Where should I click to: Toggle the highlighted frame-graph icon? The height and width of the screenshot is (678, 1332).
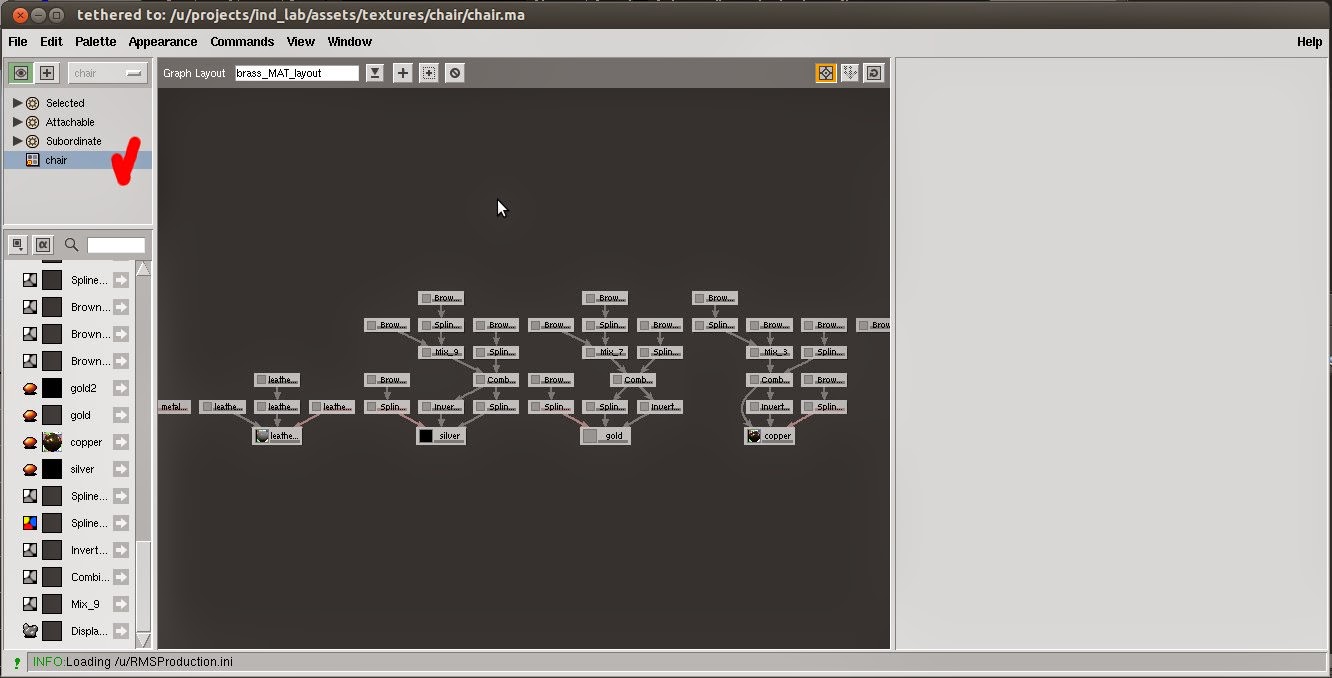pyautogui.click(x=826, y=73)
